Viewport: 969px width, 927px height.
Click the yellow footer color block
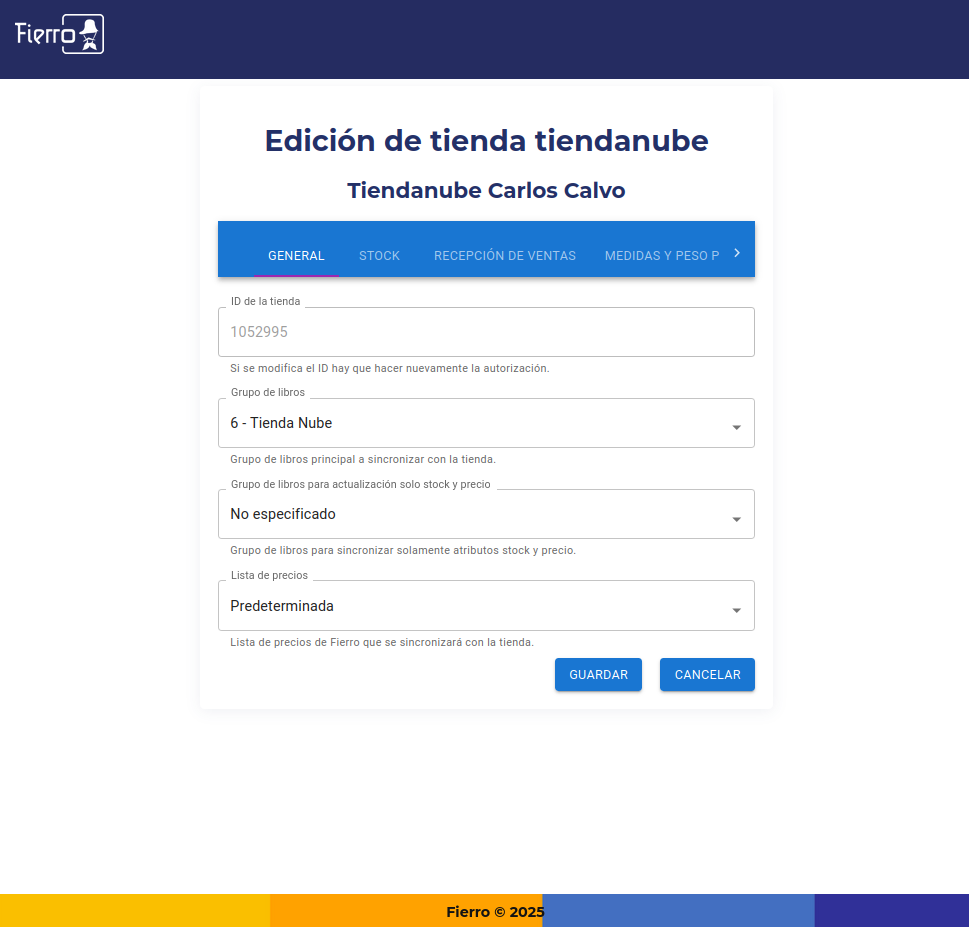pyautogui.click(x=134, y=910)
